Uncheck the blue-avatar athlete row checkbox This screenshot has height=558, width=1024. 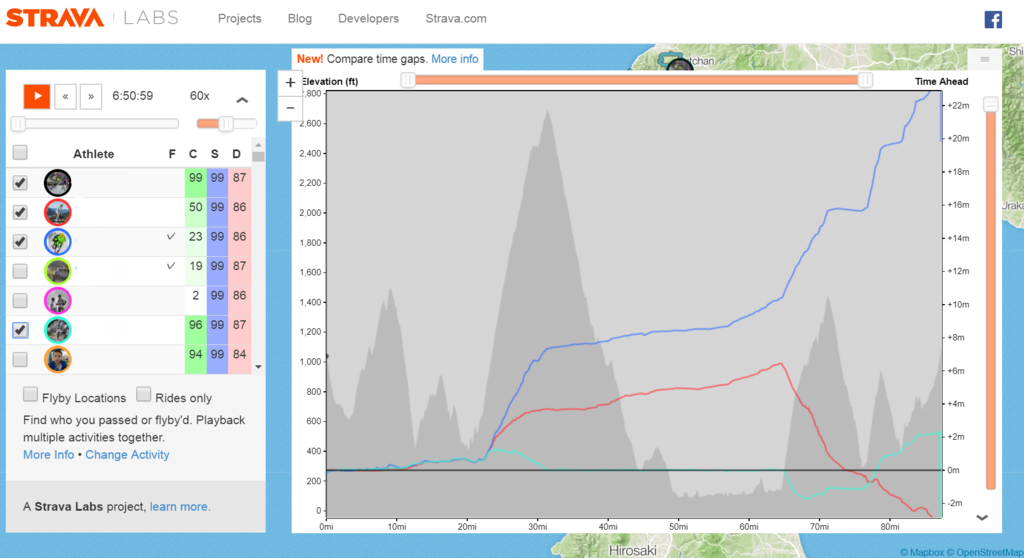pyautogui.click(x=20, y=242)
